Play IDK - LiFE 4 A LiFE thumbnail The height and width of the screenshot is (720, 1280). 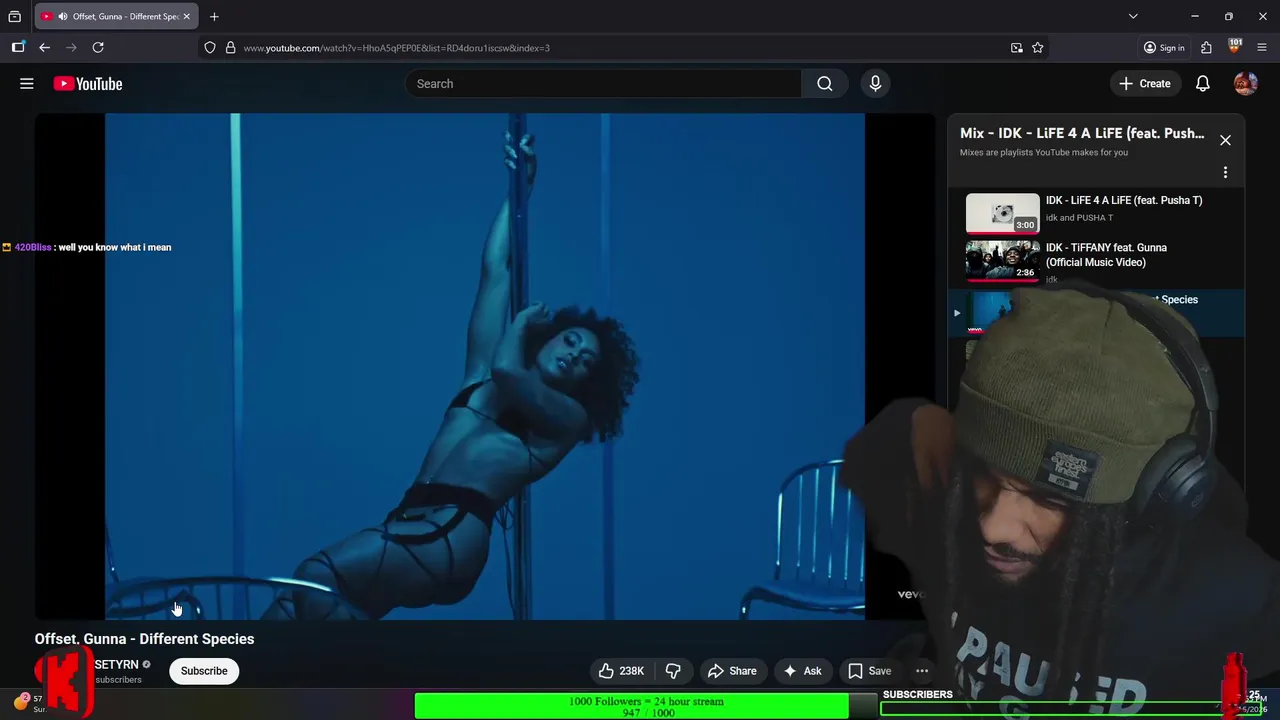pos(1002,213)
